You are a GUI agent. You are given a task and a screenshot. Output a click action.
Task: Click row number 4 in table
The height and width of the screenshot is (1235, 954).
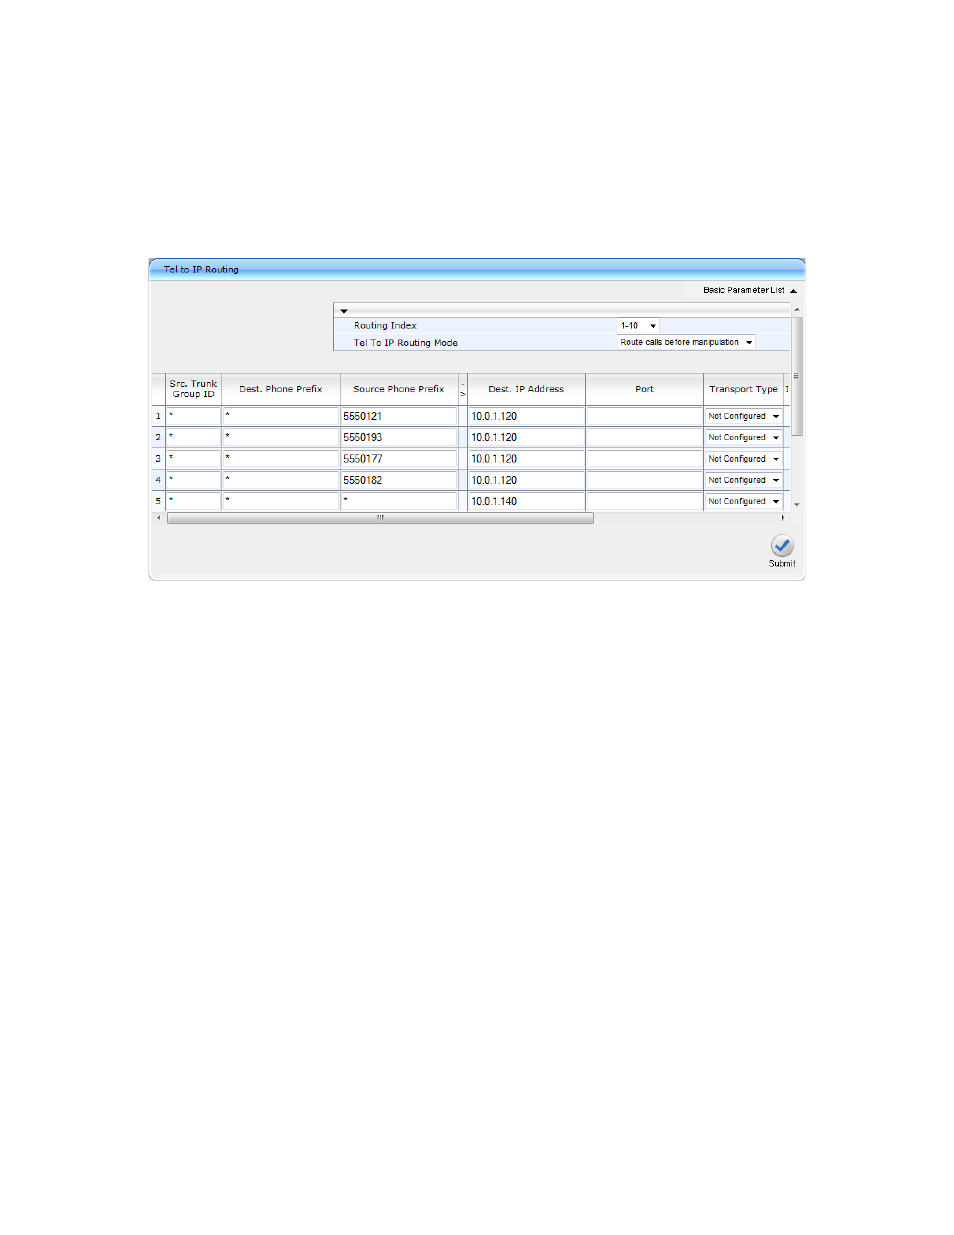[158, 480]
